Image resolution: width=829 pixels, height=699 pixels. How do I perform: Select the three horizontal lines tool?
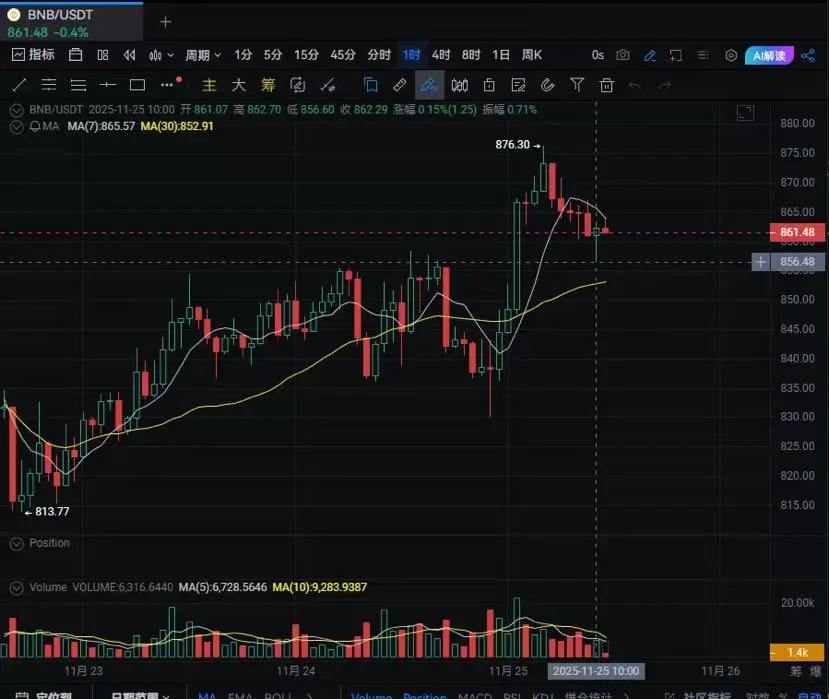click(78, 85)
